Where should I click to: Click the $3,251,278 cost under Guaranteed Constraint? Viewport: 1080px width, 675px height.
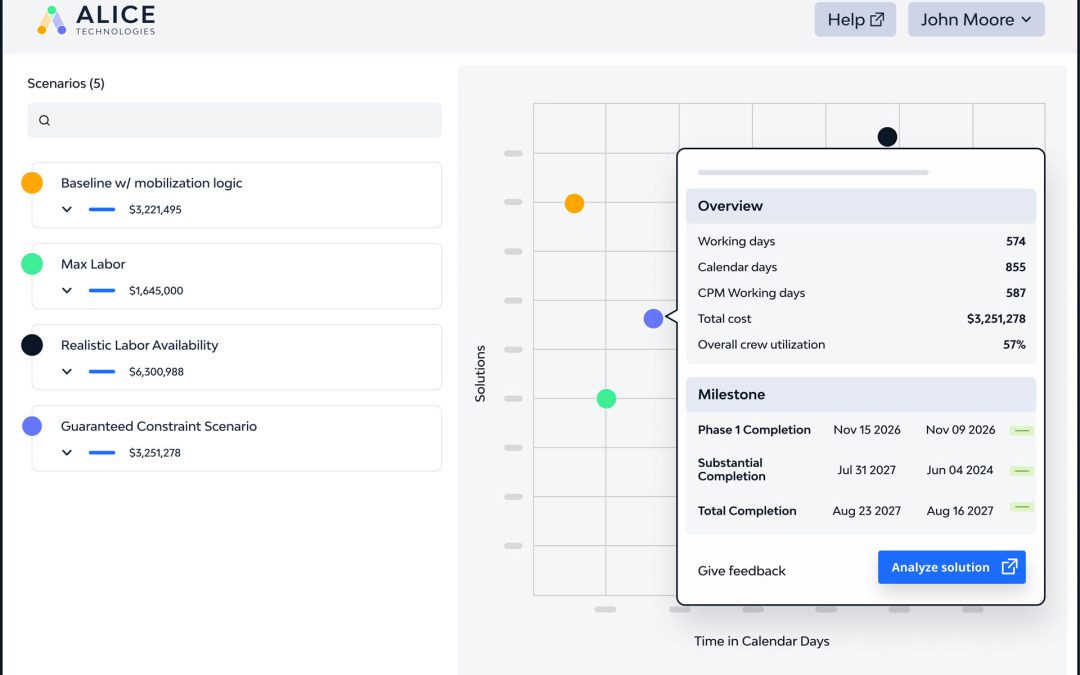coord(155,453)
